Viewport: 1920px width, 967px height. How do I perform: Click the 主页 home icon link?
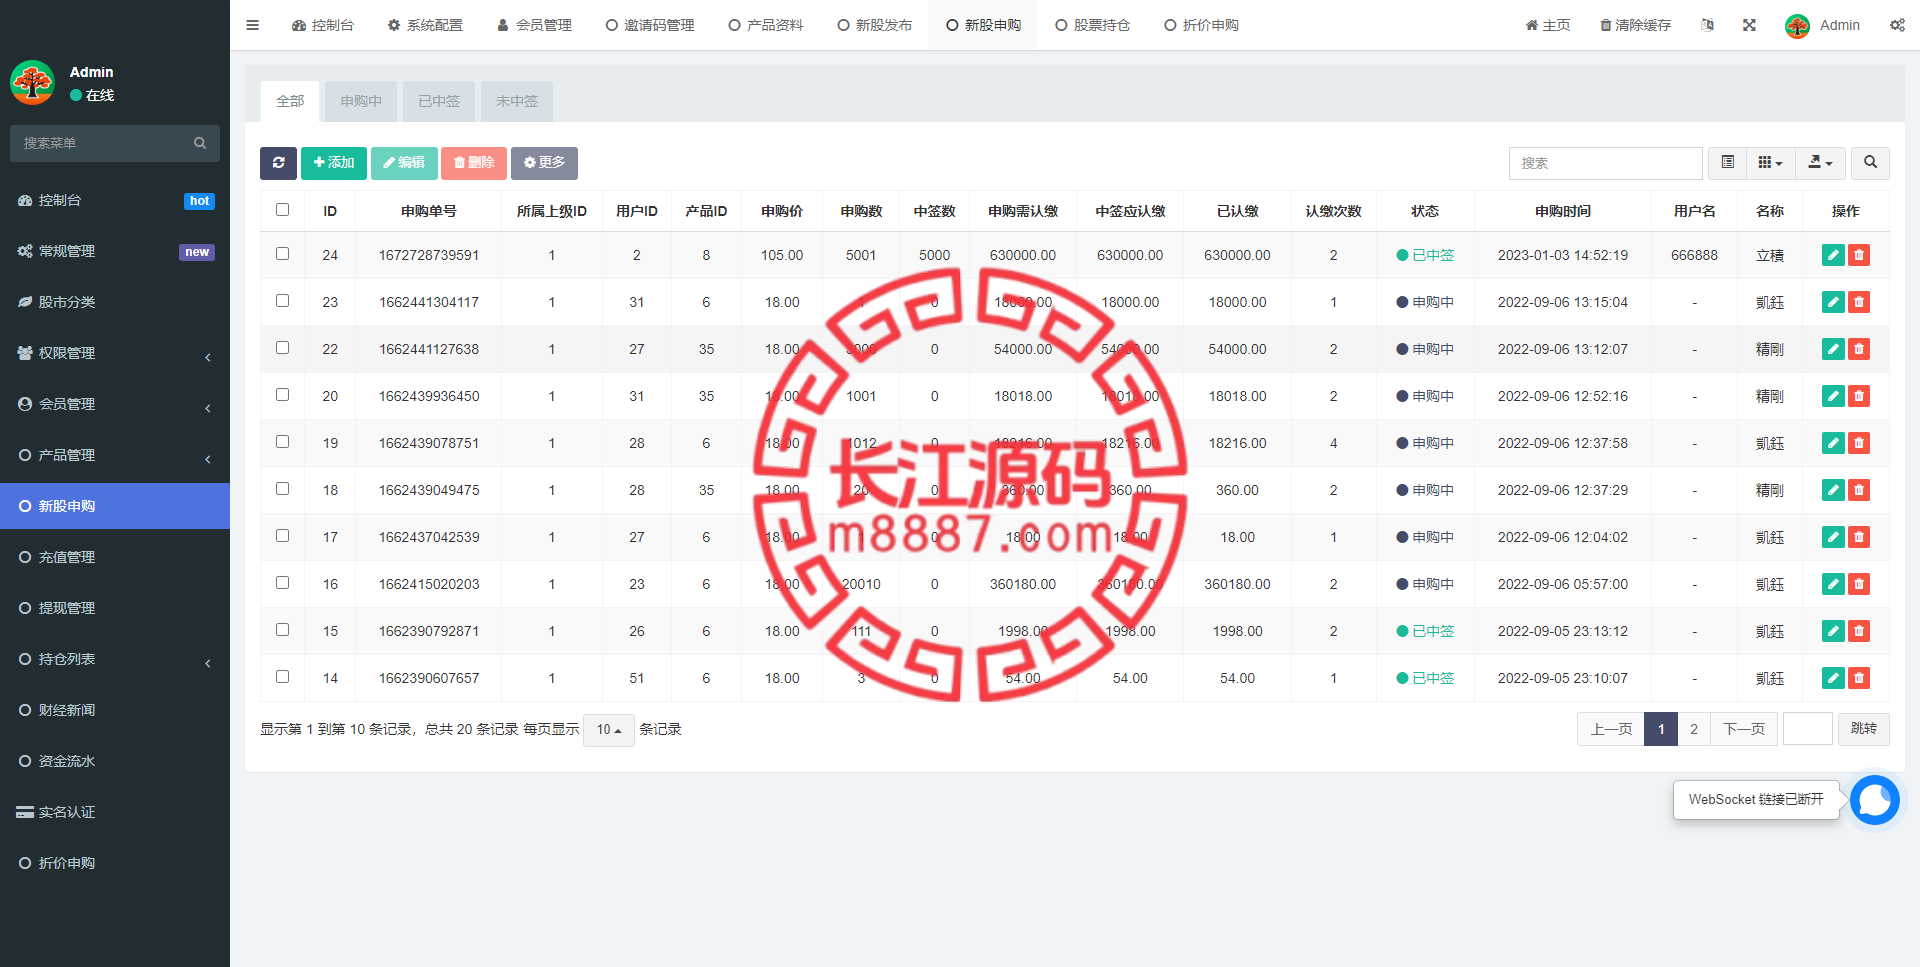(x=1547, y=25)
